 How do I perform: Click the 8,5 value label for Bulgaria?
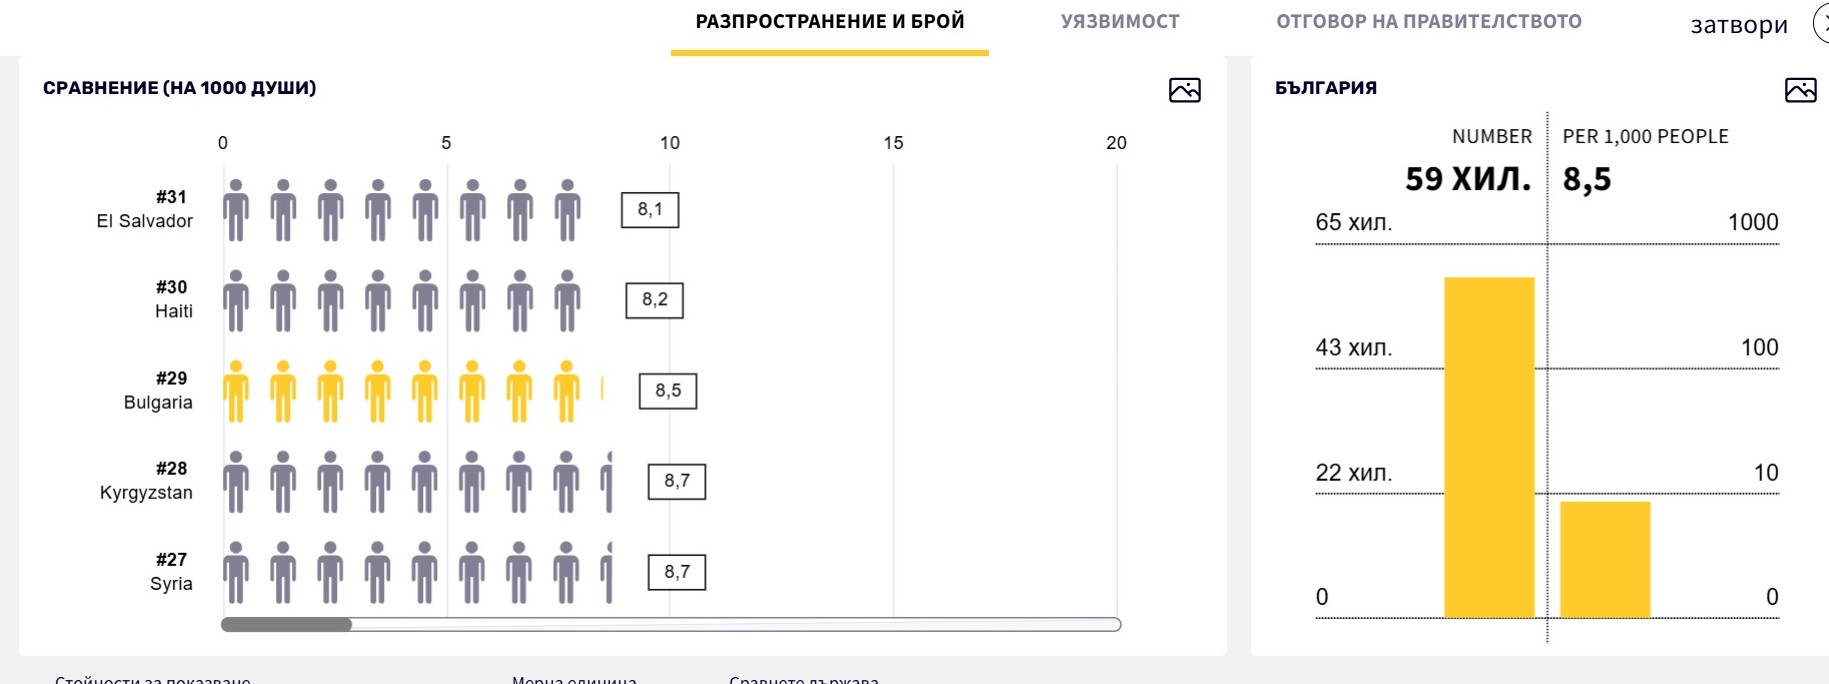[668, 391]
